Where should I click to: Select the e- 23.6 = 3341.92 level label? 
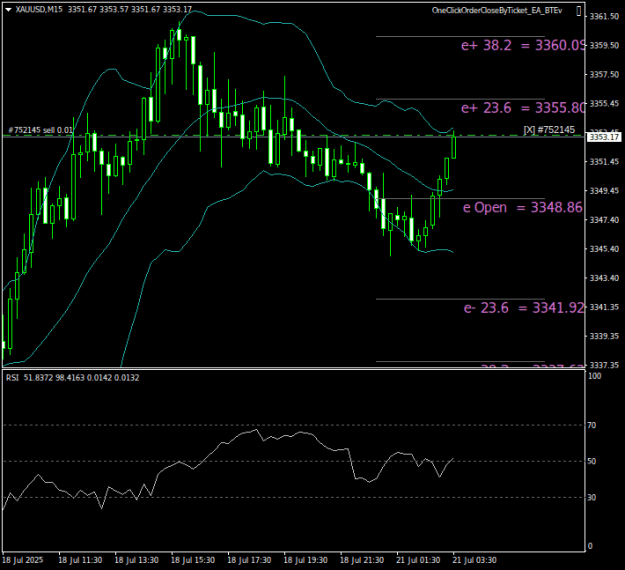pyautogui.click(x=524, y=308)
